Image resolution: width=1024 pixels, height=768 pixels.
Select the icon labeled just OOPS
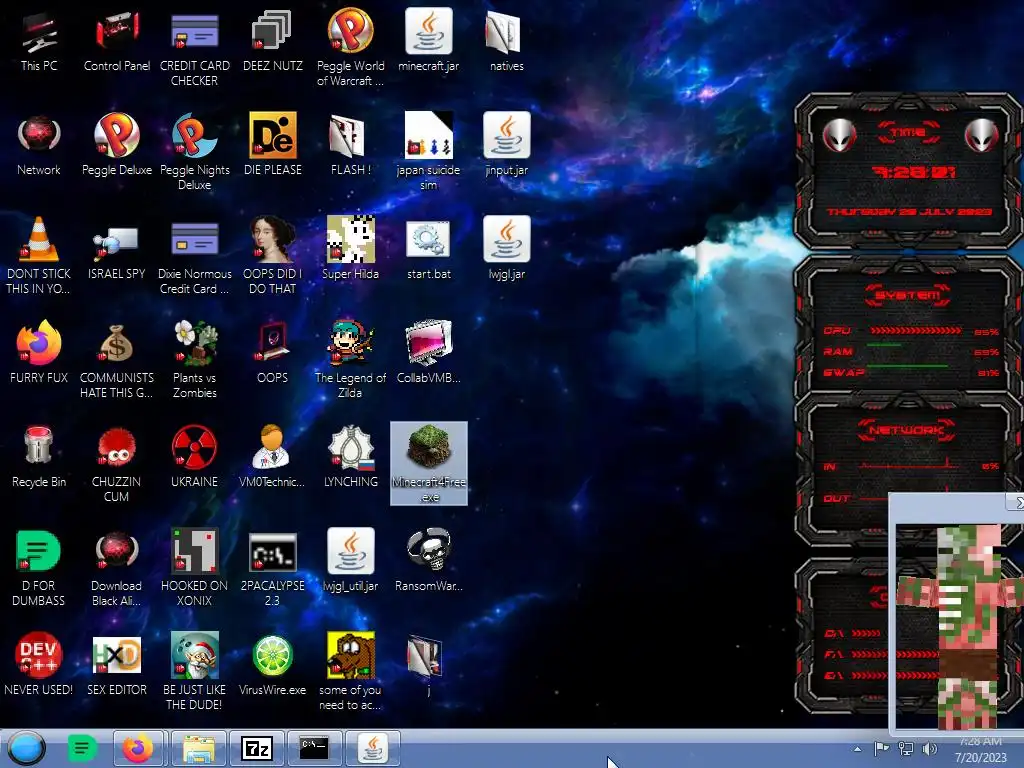point(272,343)
